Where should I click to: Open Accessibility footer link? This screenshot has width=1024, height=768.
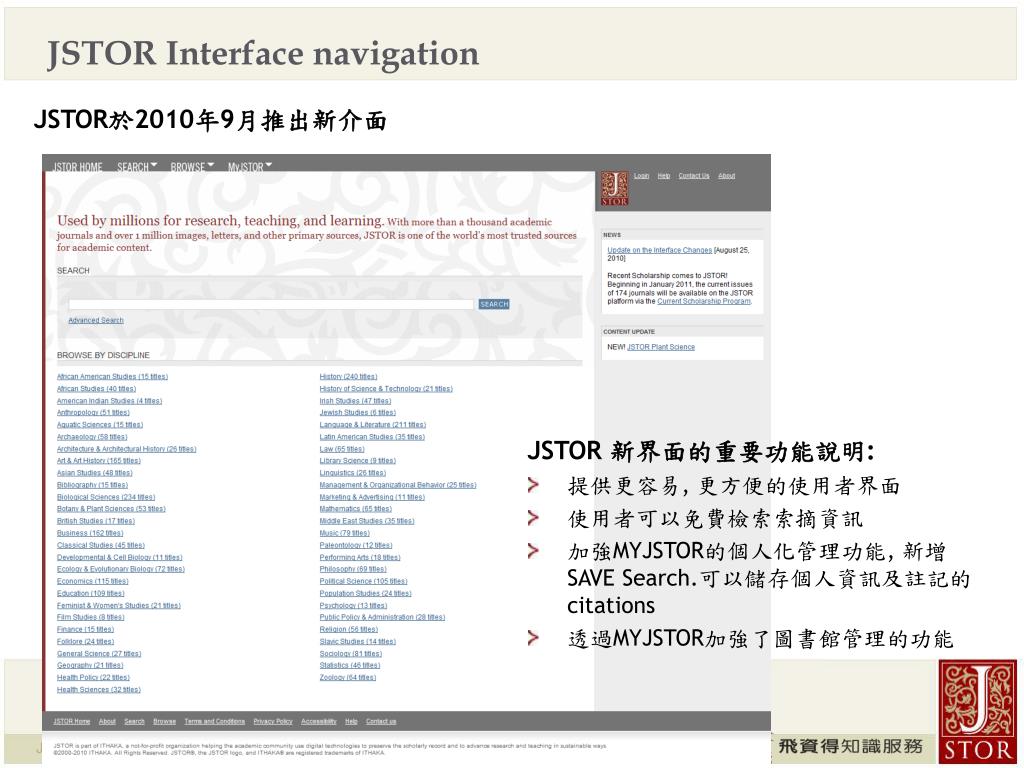click(x=319, y=722)
